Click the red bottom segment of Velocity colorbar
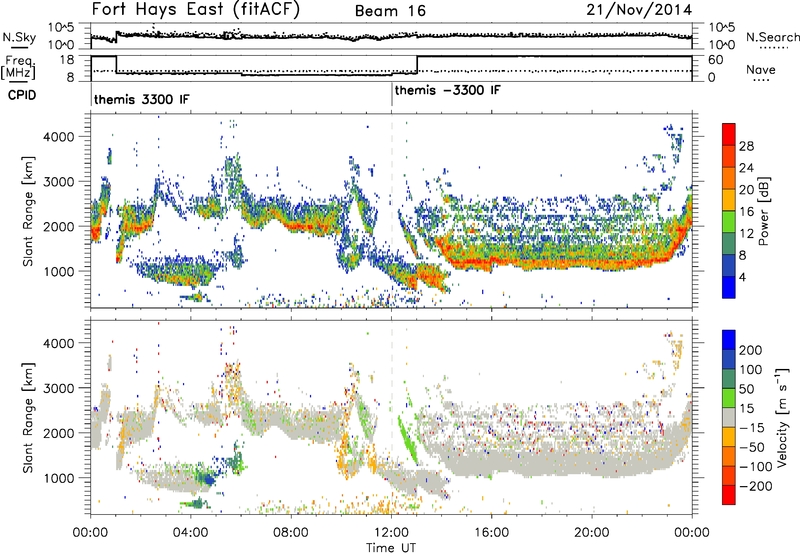 coord(729,495)
